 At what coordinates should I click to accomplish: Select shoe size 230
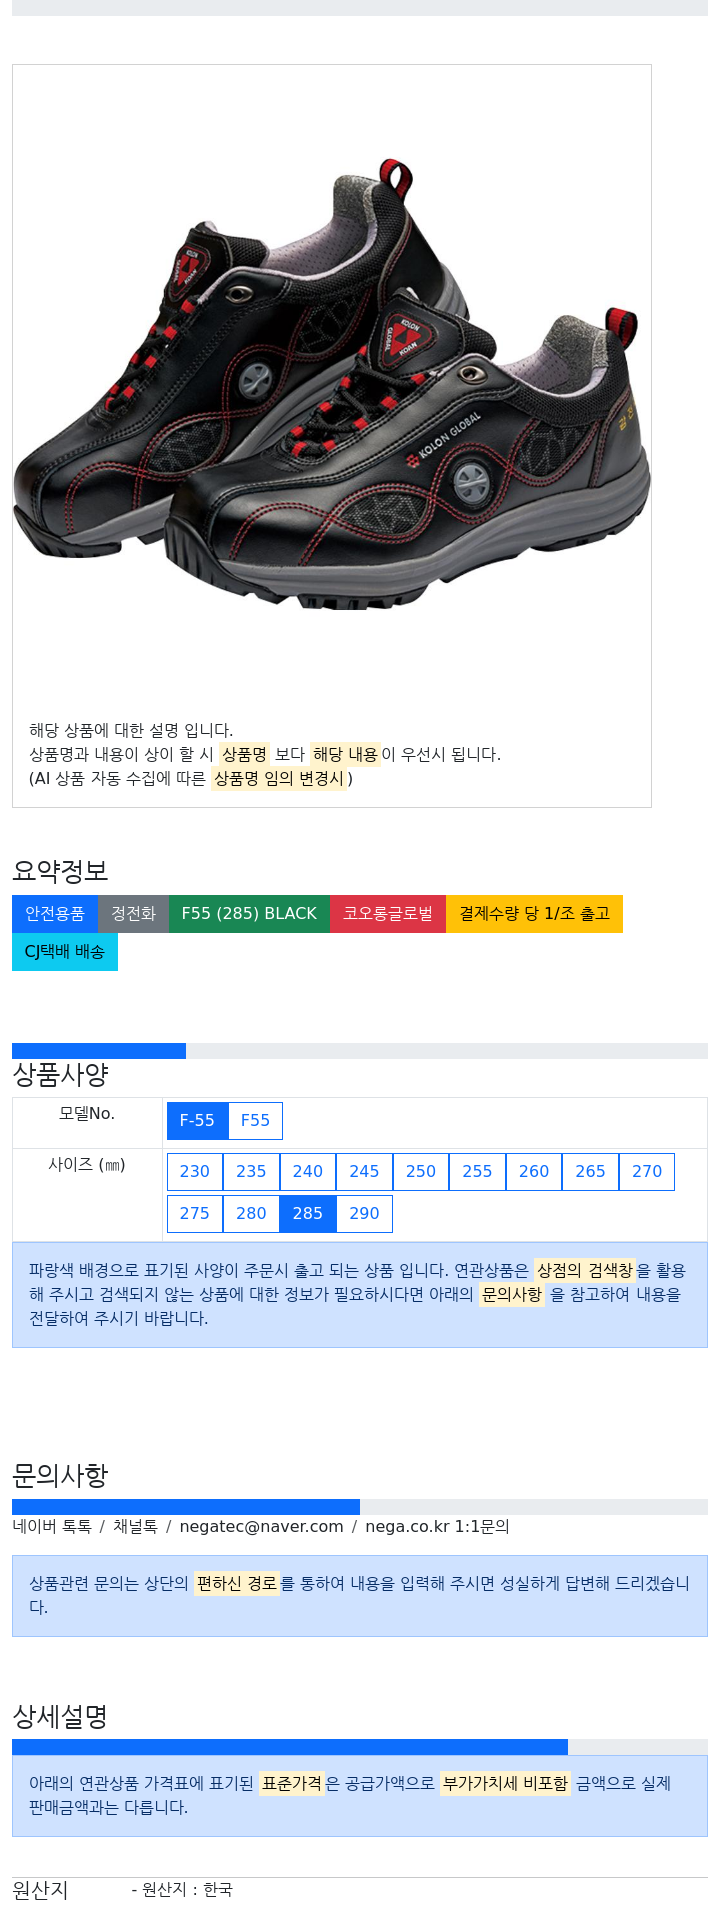tap(195, 1171)
